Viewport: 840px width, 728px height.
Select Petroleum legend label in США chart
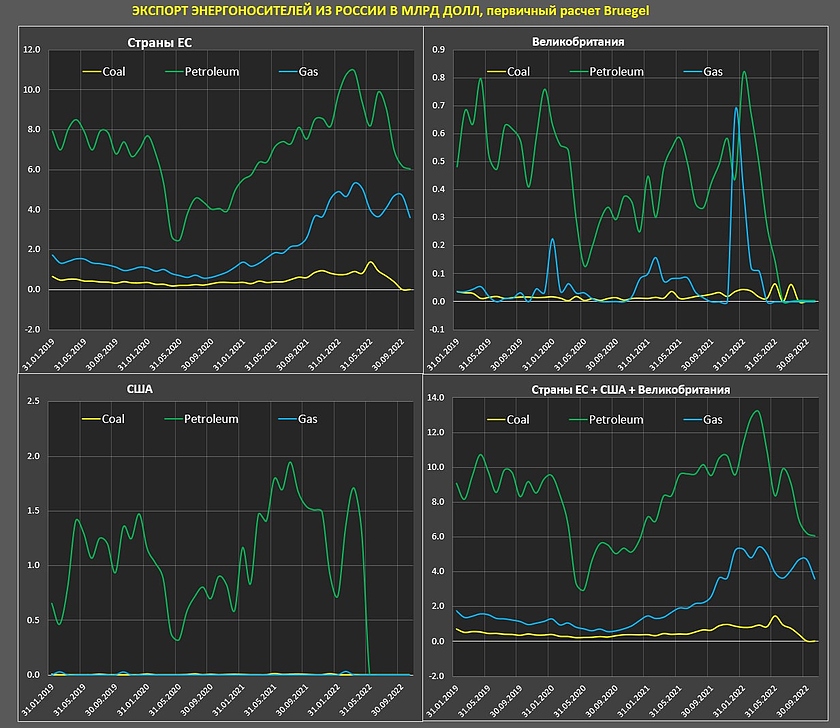(210, 419)
